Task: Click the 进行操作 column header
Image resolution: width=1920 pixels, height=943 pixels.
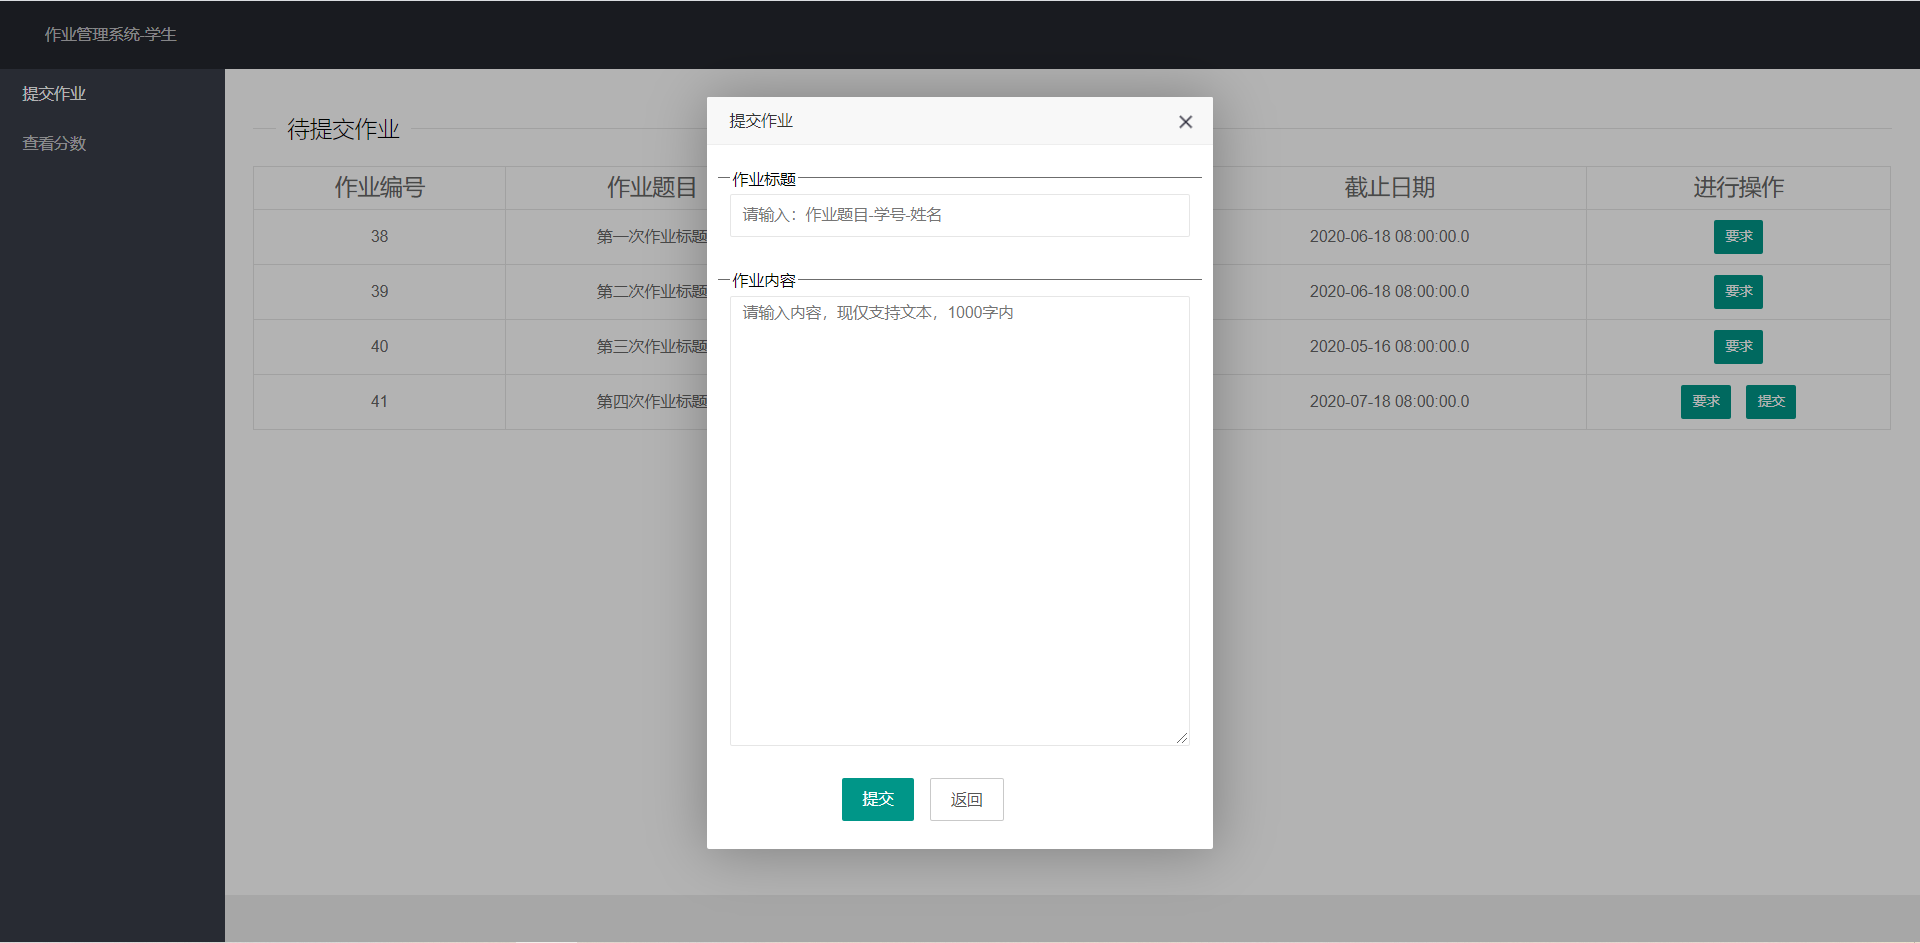Action: tap(1738, 188)
